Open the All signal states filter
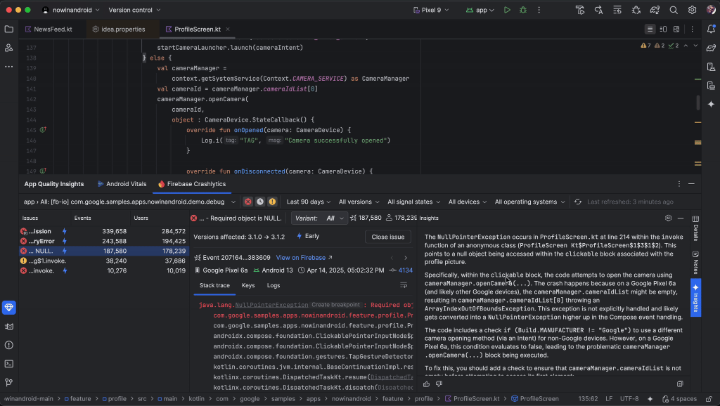 (414, 202)
